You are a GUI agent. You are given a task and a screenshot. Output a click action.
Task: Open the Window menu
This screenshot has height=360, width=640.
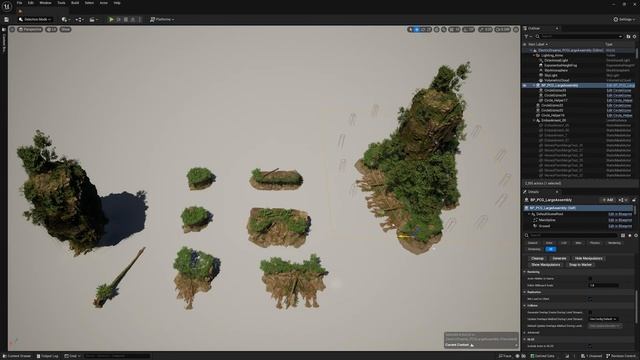(45, 3)
